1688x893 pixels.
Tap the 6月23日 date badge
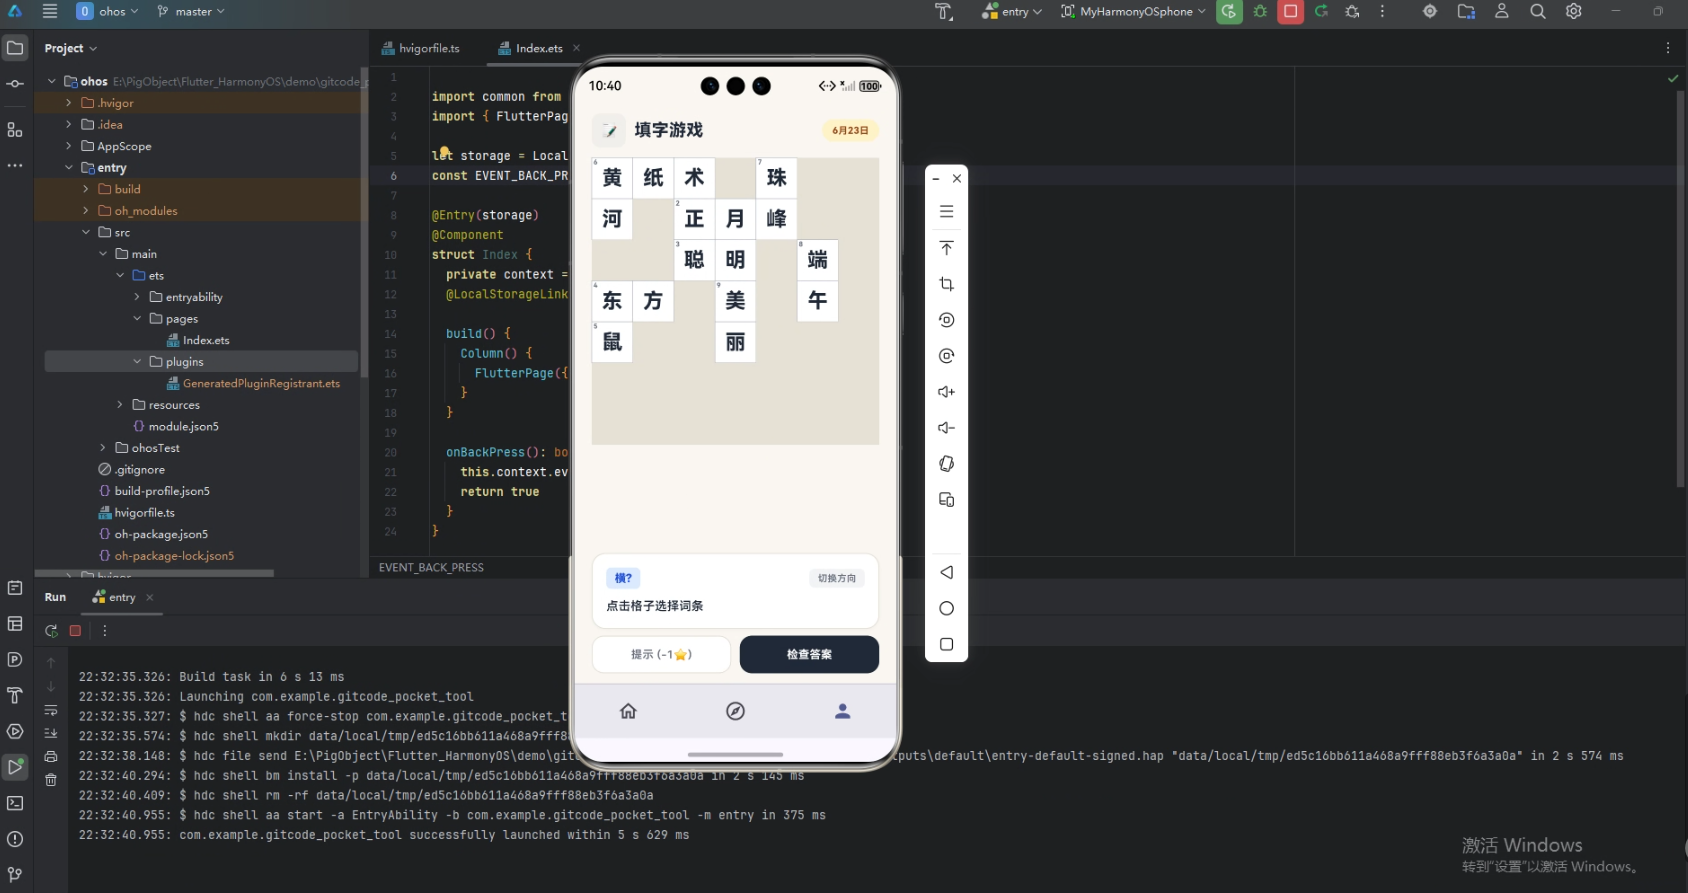850,130
